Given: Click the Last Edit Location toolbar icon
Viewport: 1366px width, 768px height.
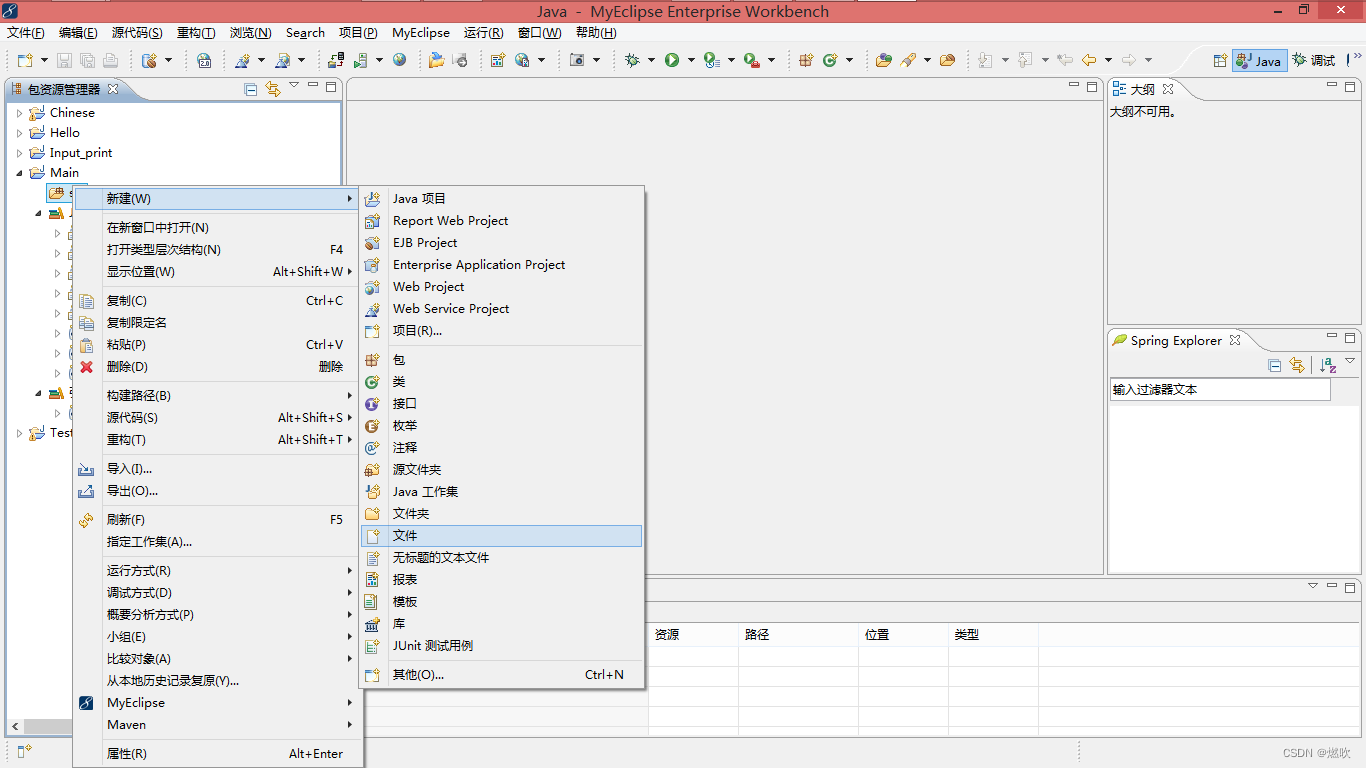Looking at the screenshot, I should [x=1065, y=60].
